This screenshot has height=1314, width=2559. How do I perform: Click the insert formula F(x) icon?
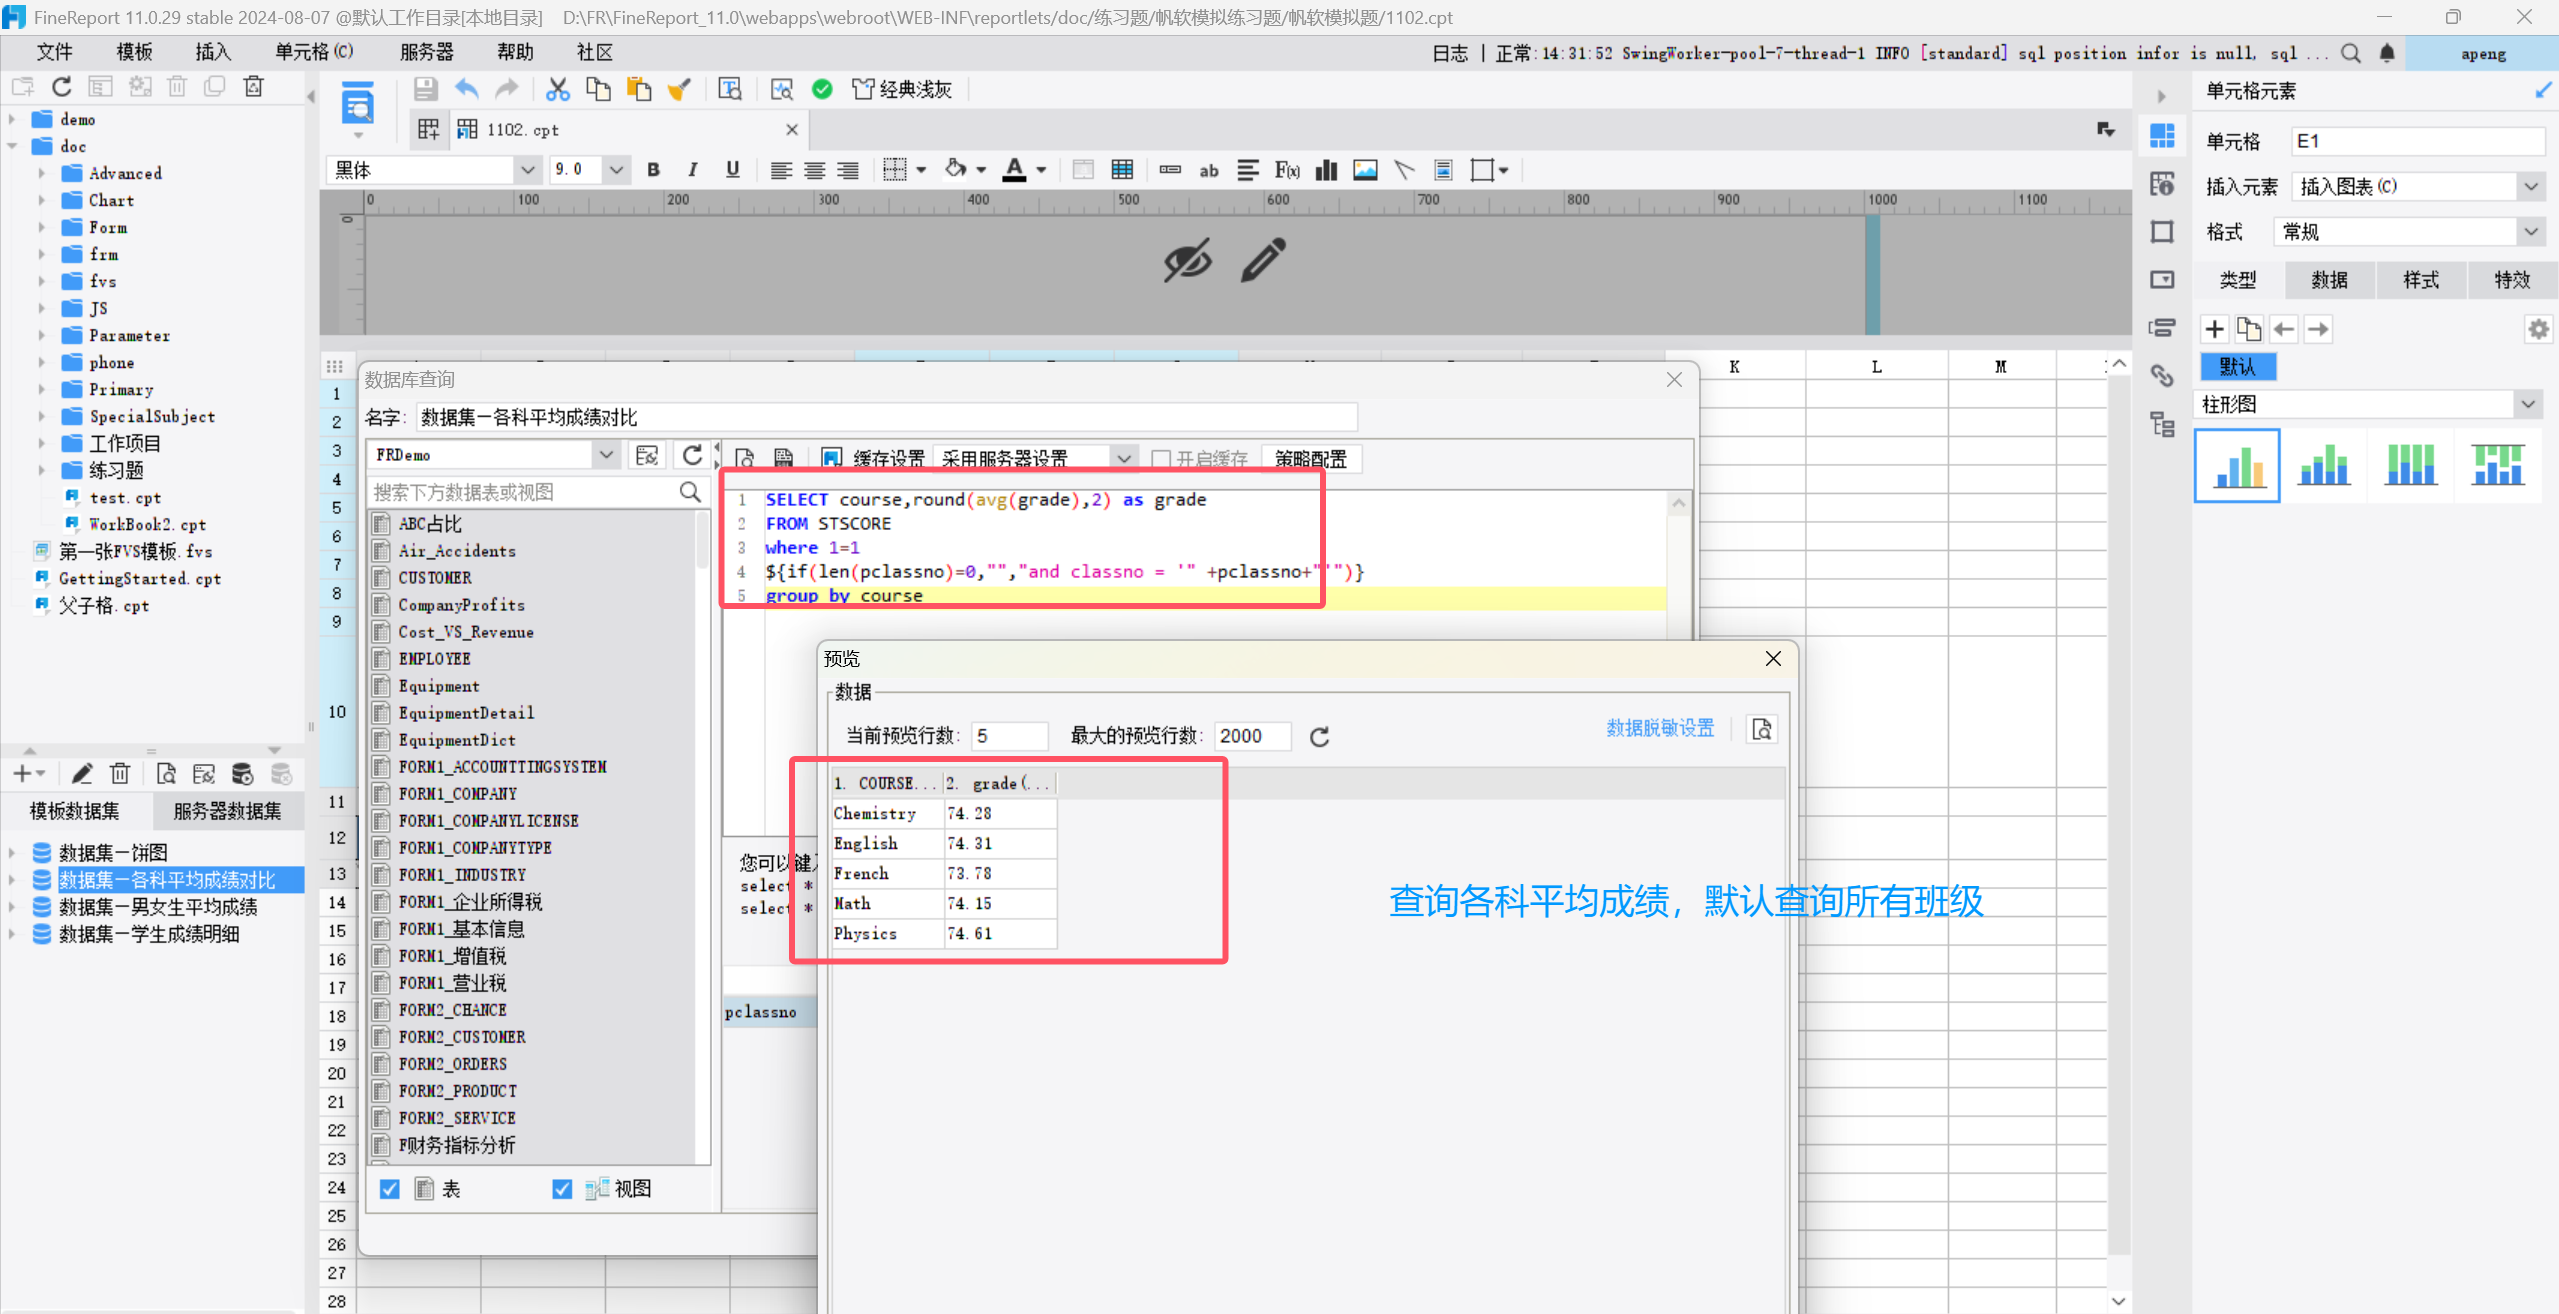coord(1287,170)
